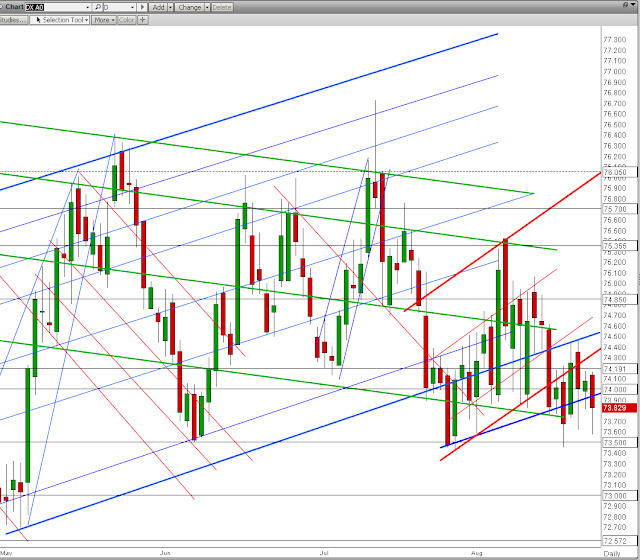Click the crosshair plus icon in toolbar
This screenshot has height=560, width=640.
pyautogui.click(x=142, y=20)
